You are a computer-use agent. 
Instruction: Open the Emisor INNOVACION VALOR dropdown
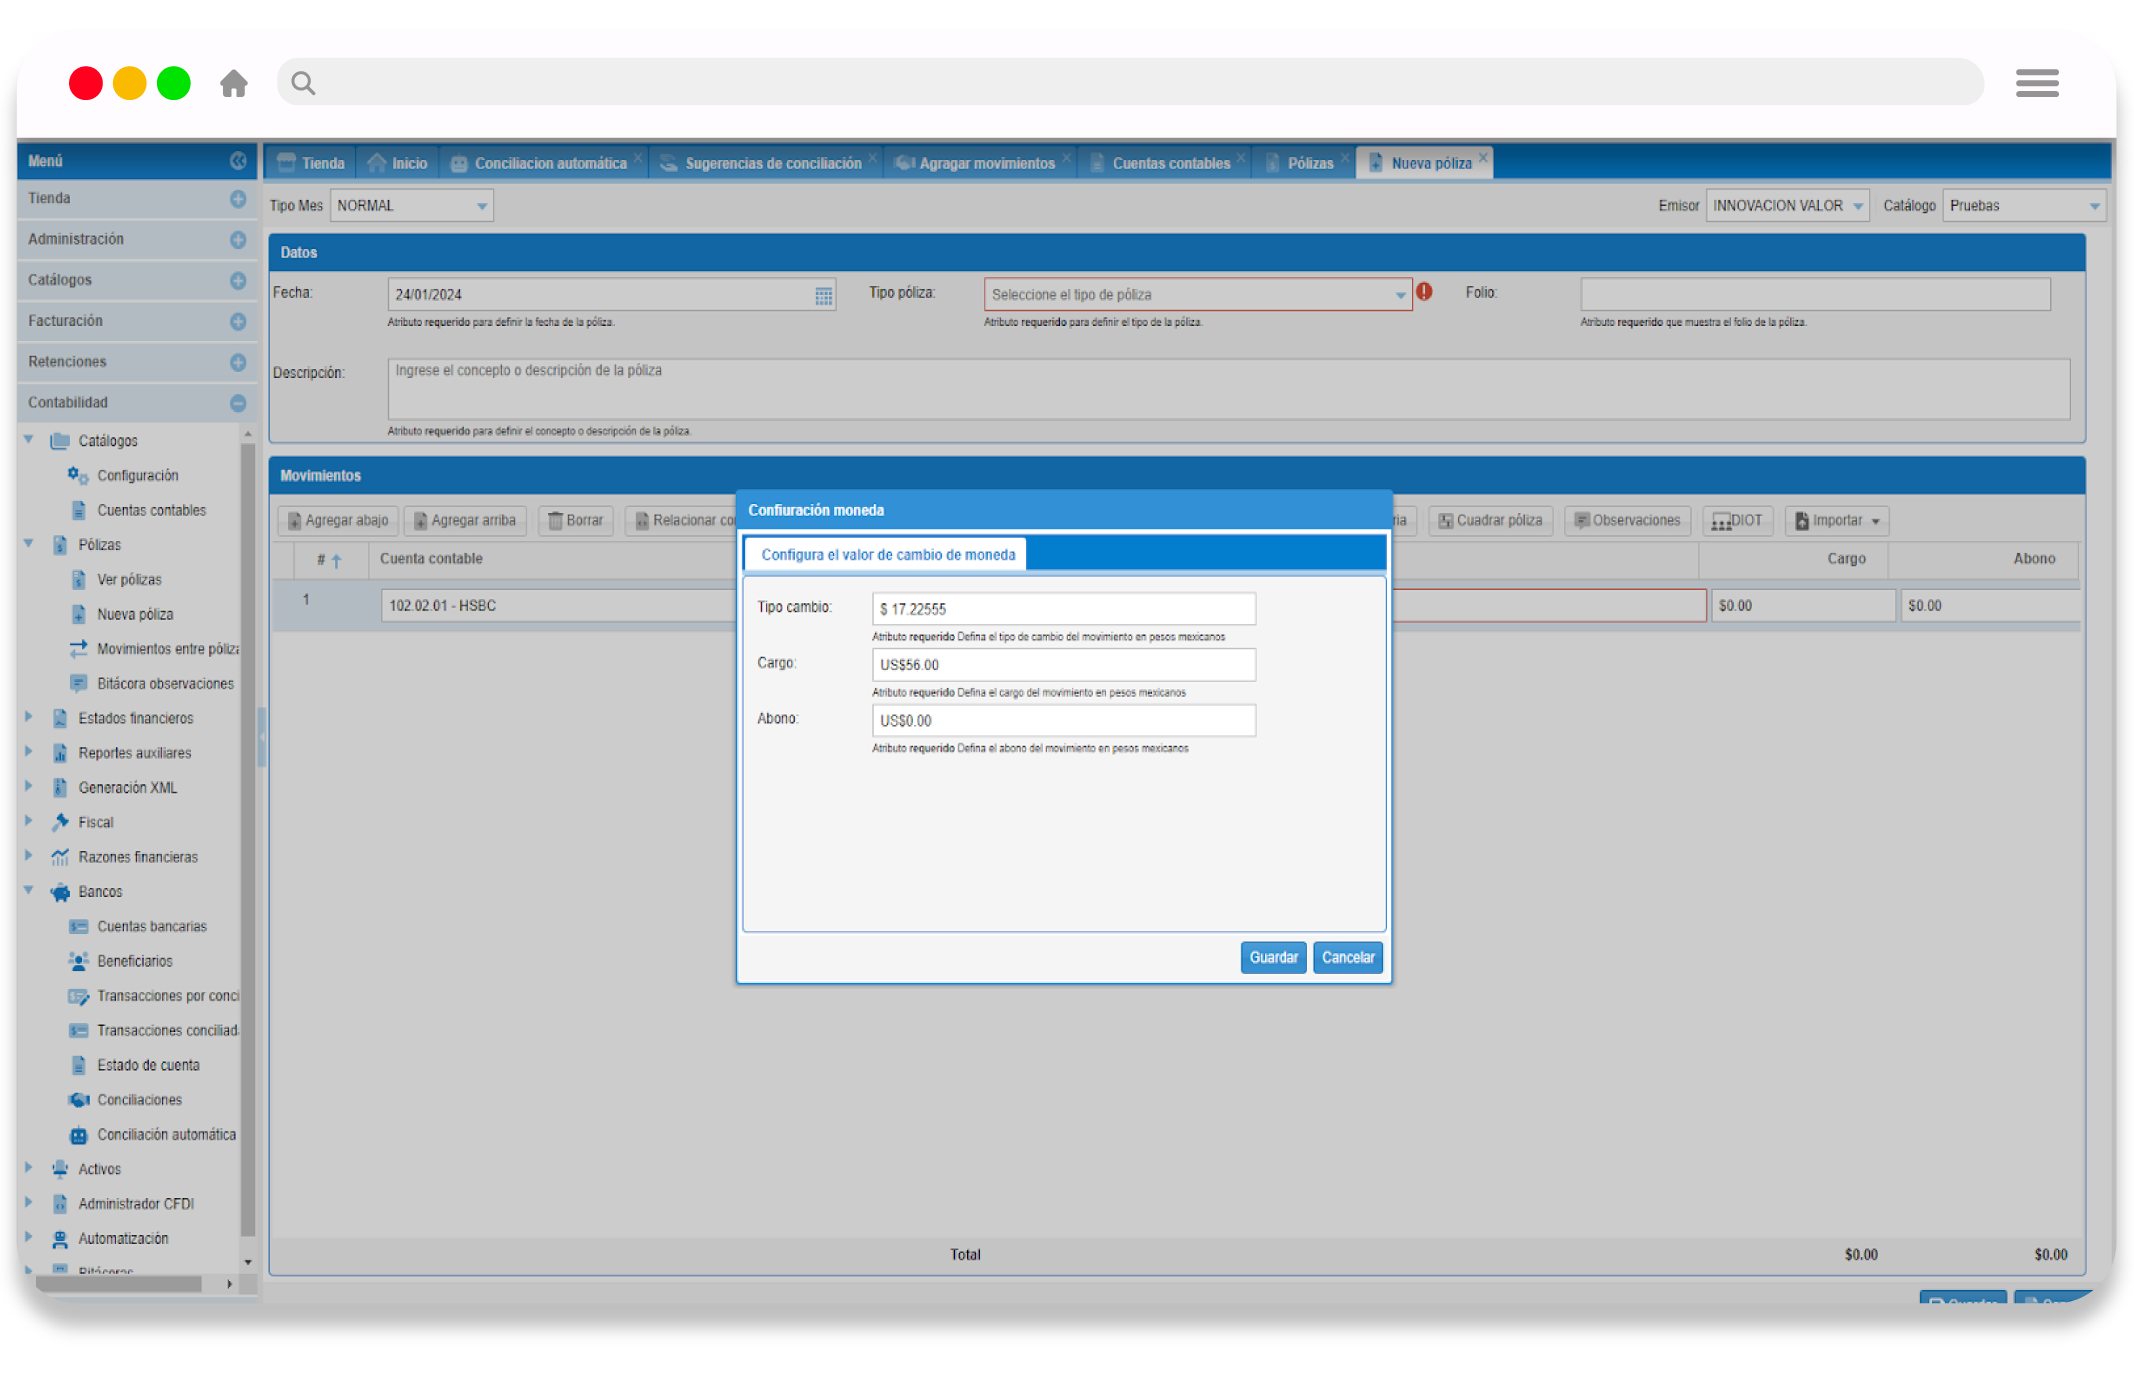[x=1858, y=206]
